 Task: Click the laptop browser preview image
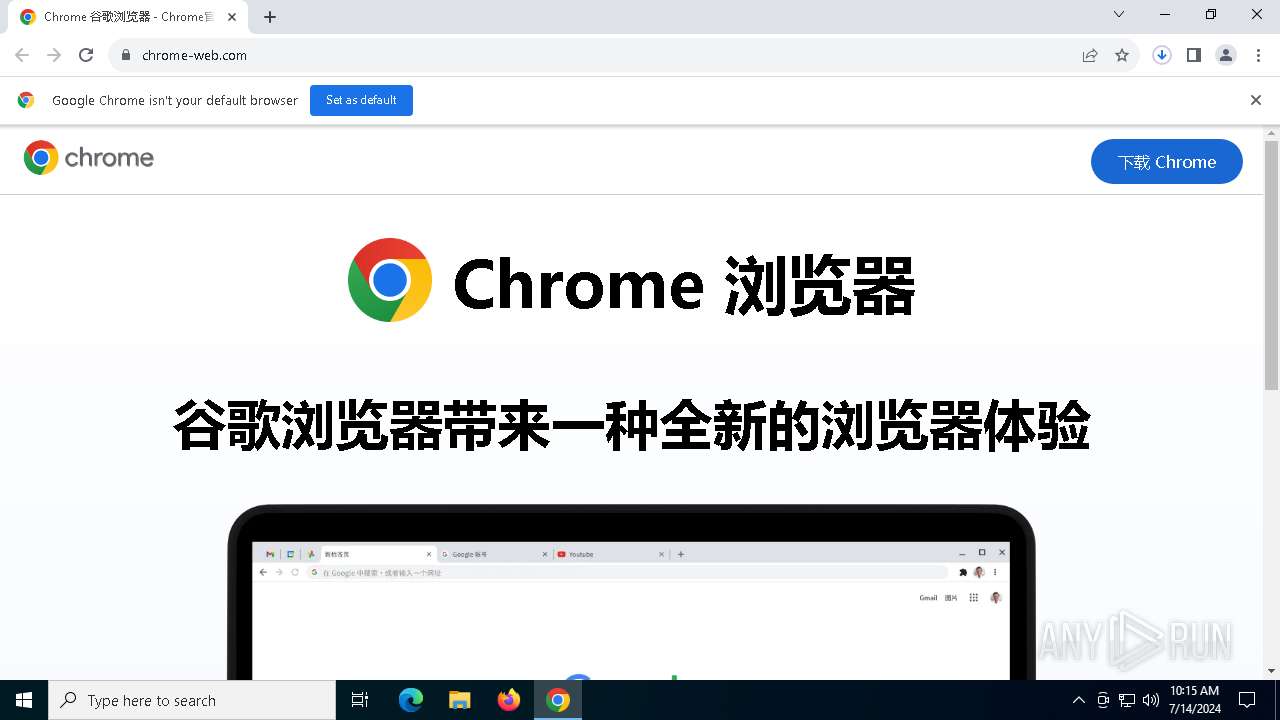click(x=631, y=592)
